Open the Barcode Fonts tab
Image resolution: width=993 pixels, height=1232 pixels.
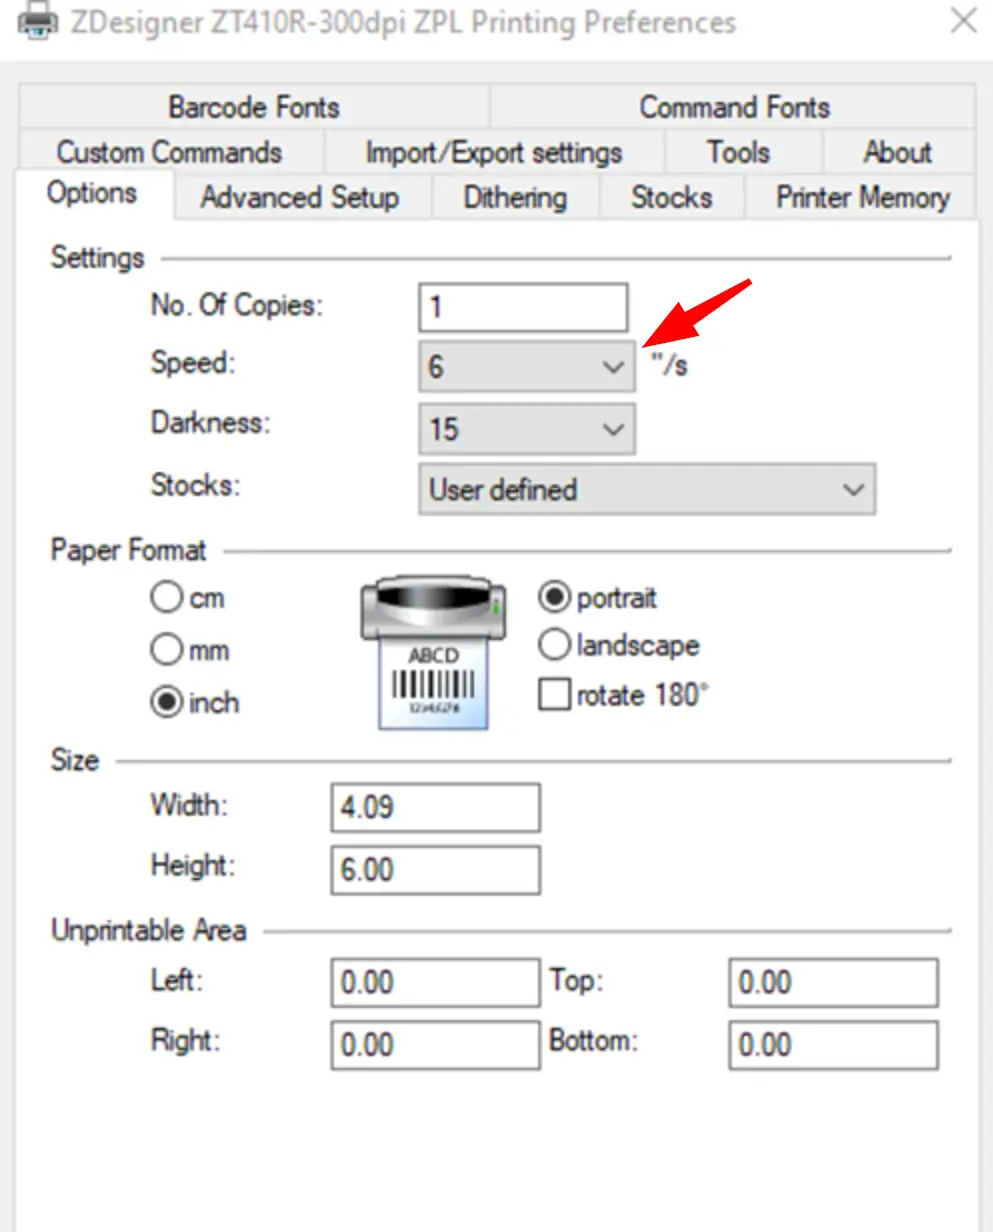coord(254,107)
